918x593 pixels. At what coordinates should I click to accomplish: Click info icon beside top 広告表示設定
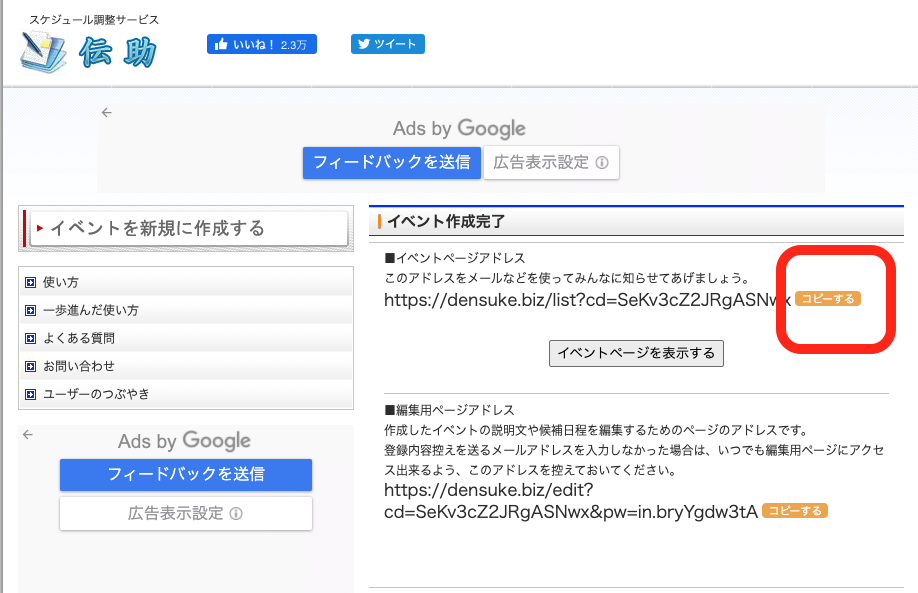pos(602,163)
